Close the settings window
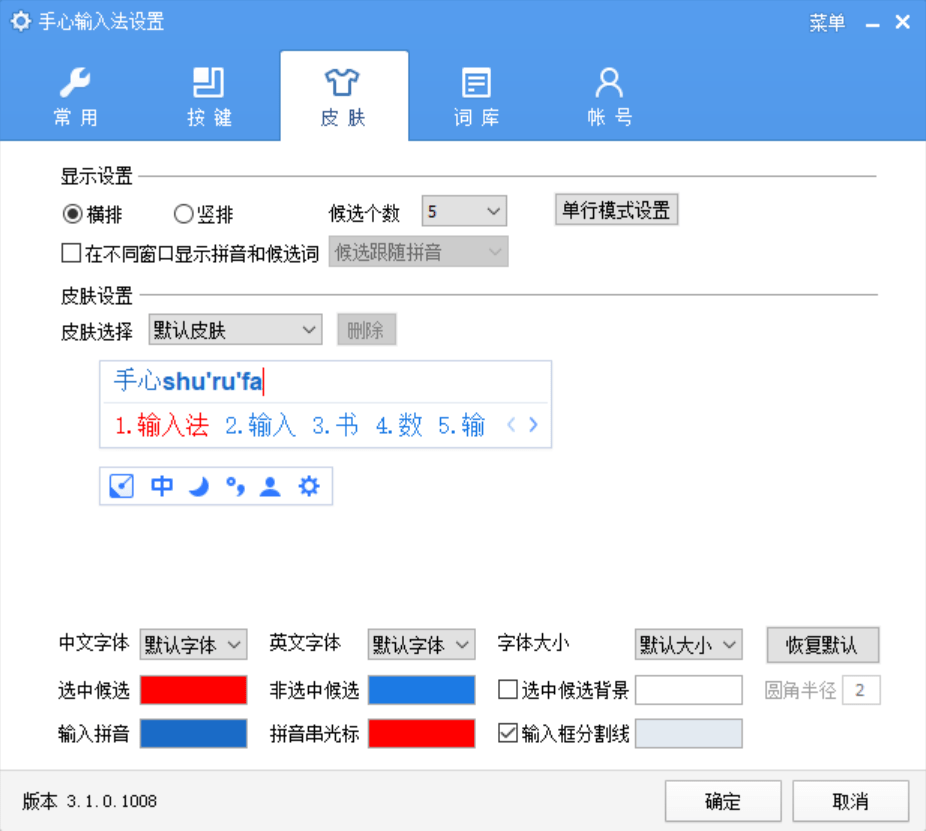This screenshot has width=926, height=831. pyautogui.click(x=902, y=22)
